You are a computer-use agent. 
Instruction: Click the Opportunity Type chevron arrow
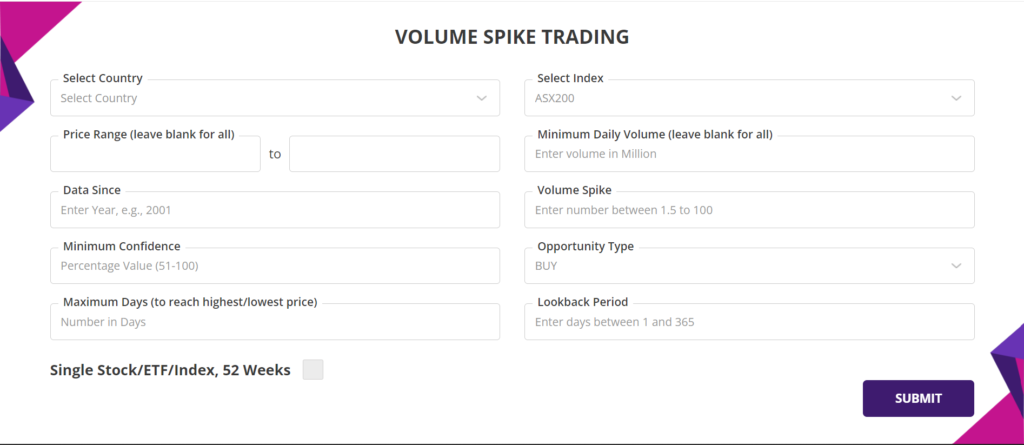[x=957, y=266]
